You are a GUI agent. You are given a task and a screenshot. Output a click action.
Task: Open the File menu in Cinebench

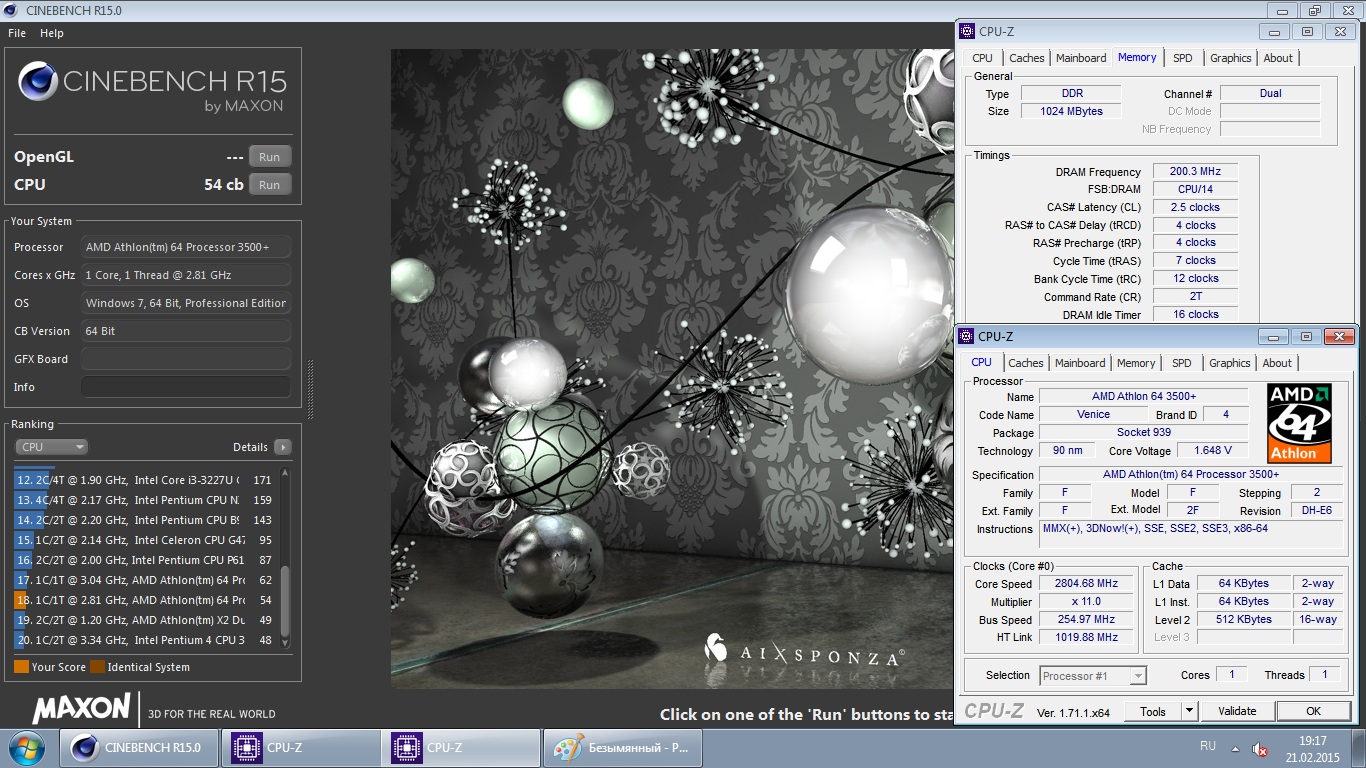coord(17,33)
